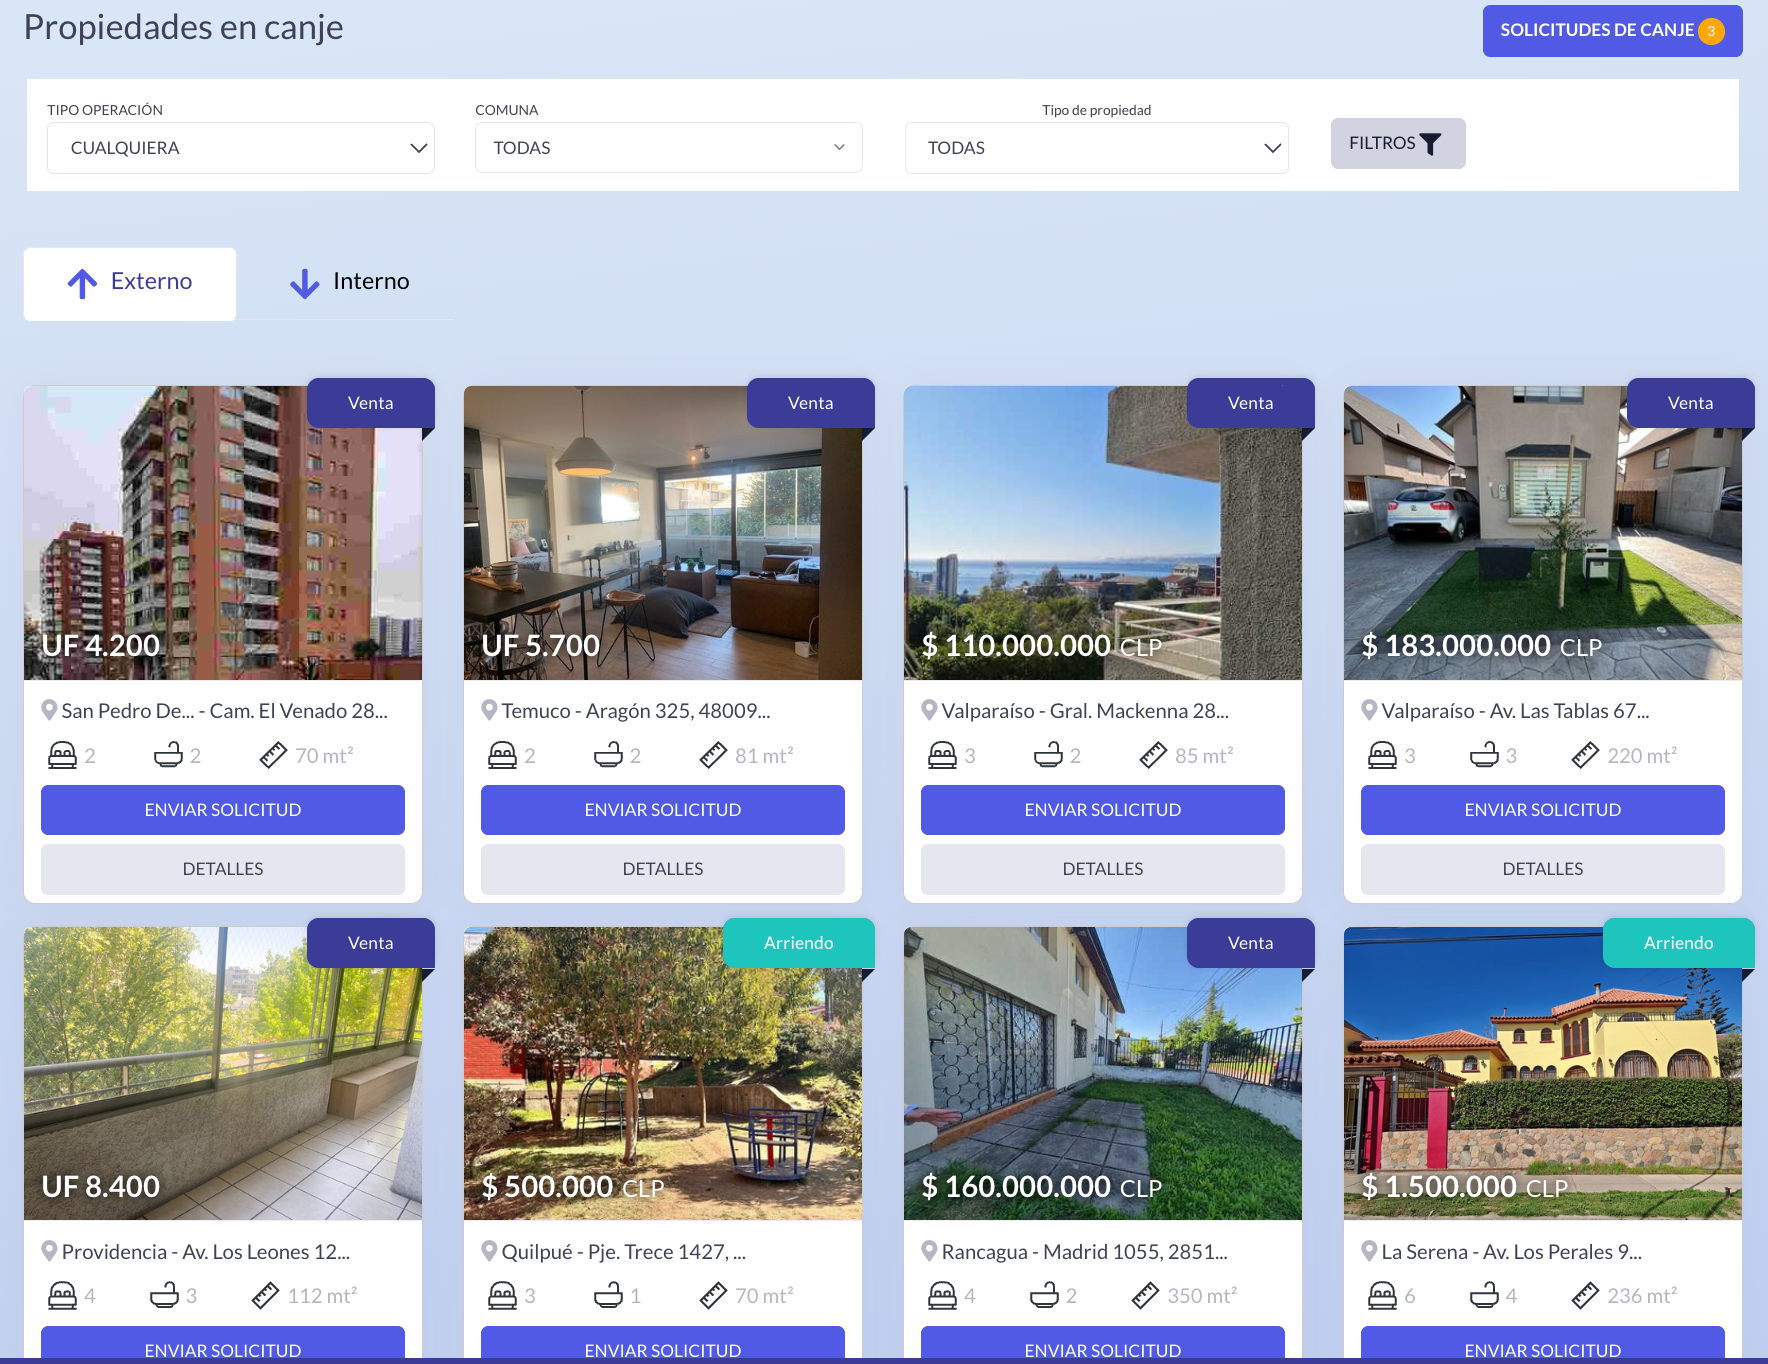Open the $183.000.000 CLP house photo
Image resolution: width=1768 pixels, height=1364 pixels.
tap(1543, 533)
